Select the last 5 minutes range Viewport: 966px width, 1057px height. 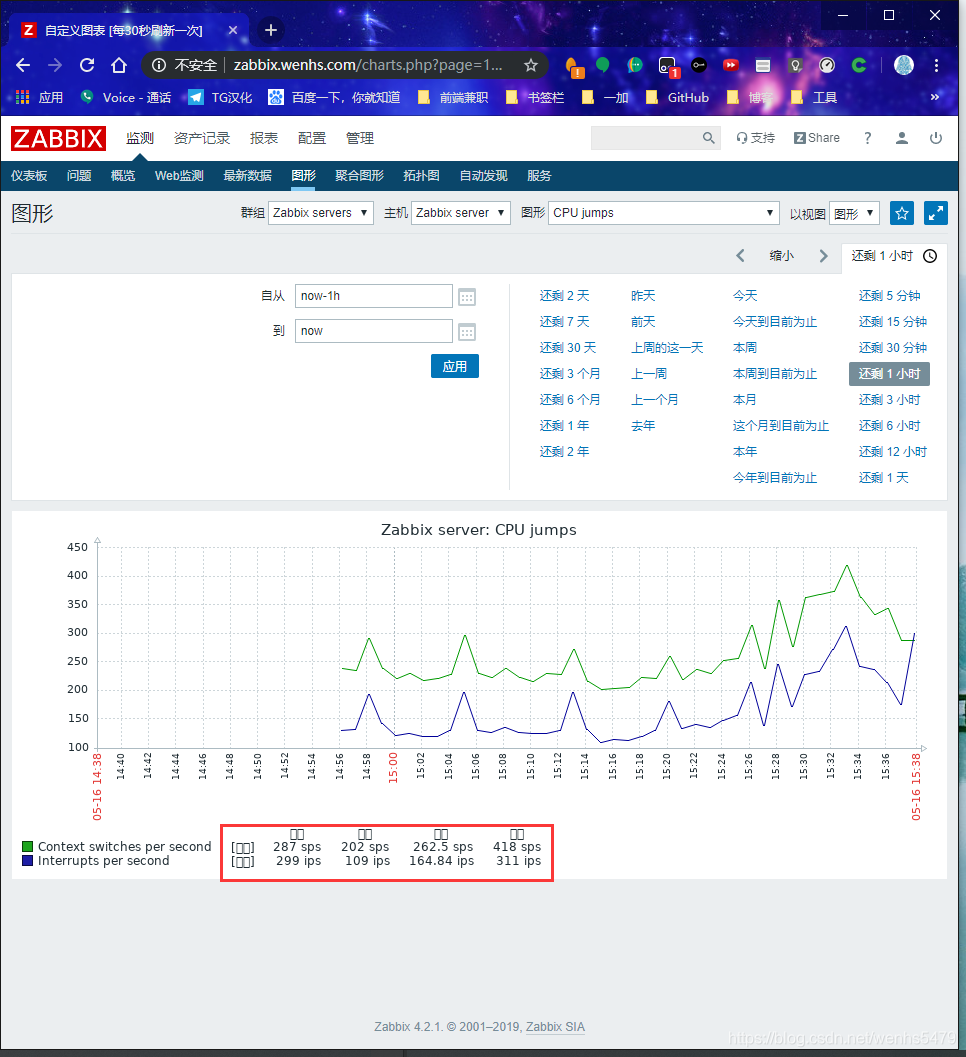click(889, 295)
